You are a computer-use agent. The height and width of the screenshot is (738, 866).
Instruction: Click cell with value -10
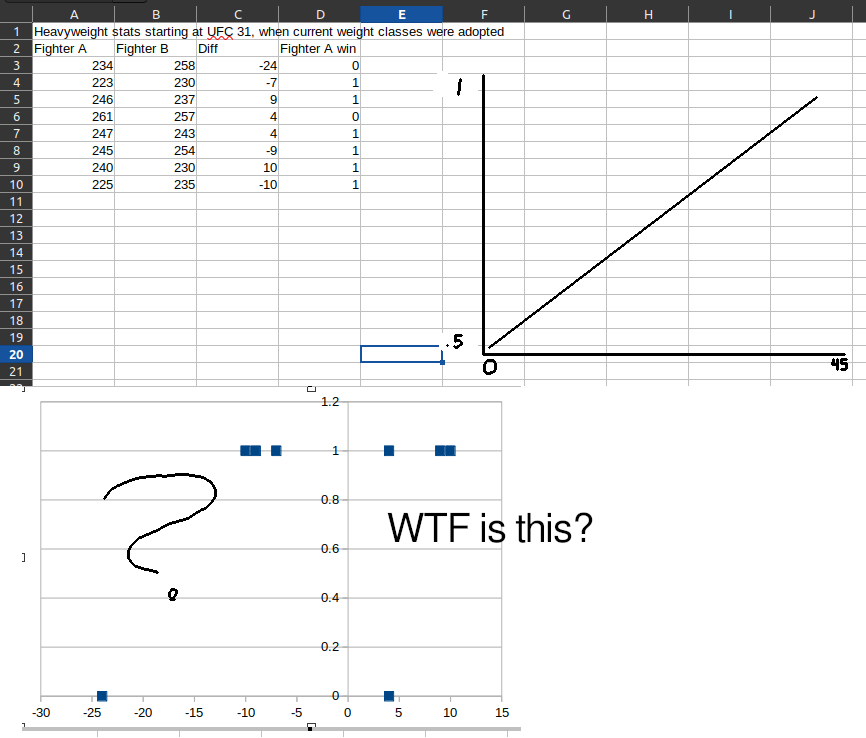click(x=237, y=184)
